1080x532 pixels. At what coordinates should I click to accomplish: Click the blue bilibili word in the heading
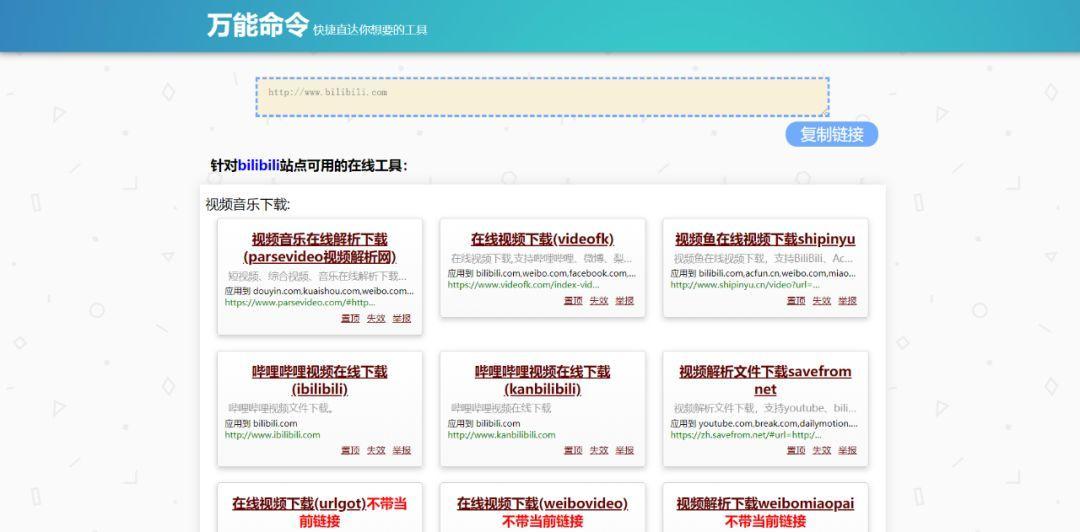click(259, 165)
